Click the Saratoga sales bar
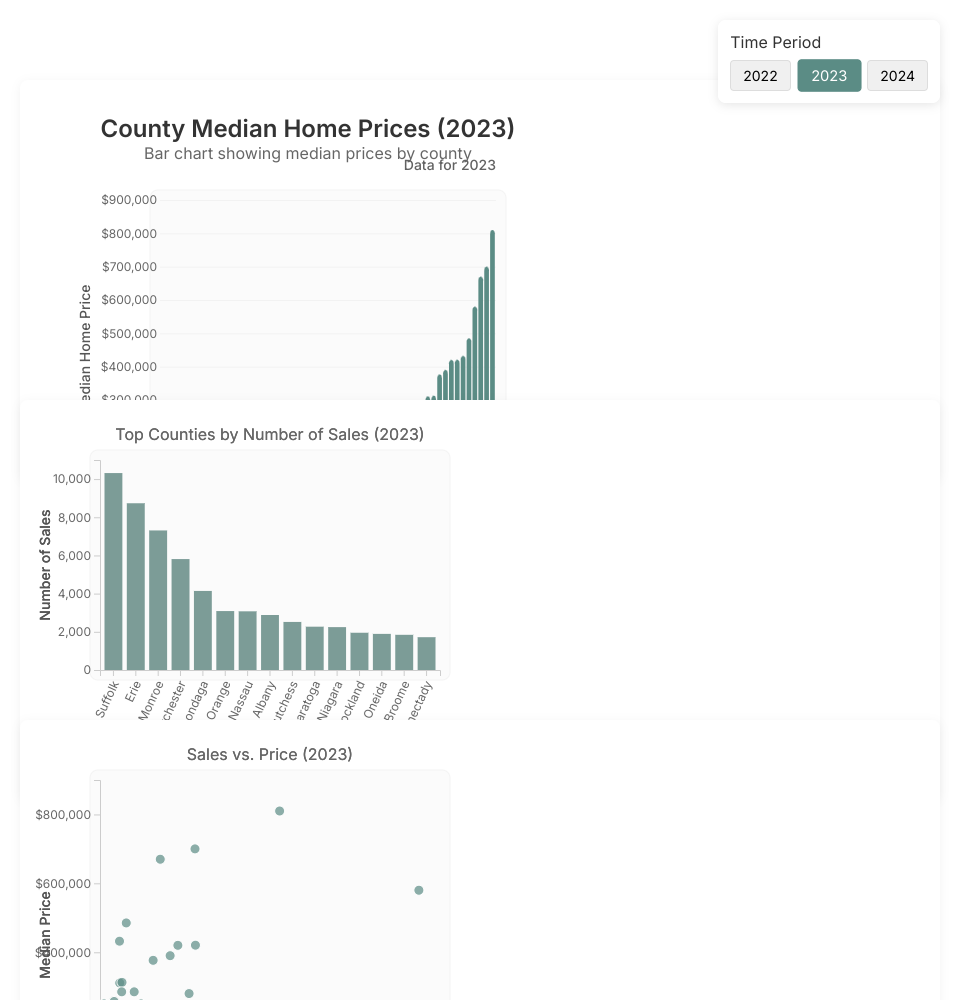Viewport: 960px width, 1000px height. [315, 648]
